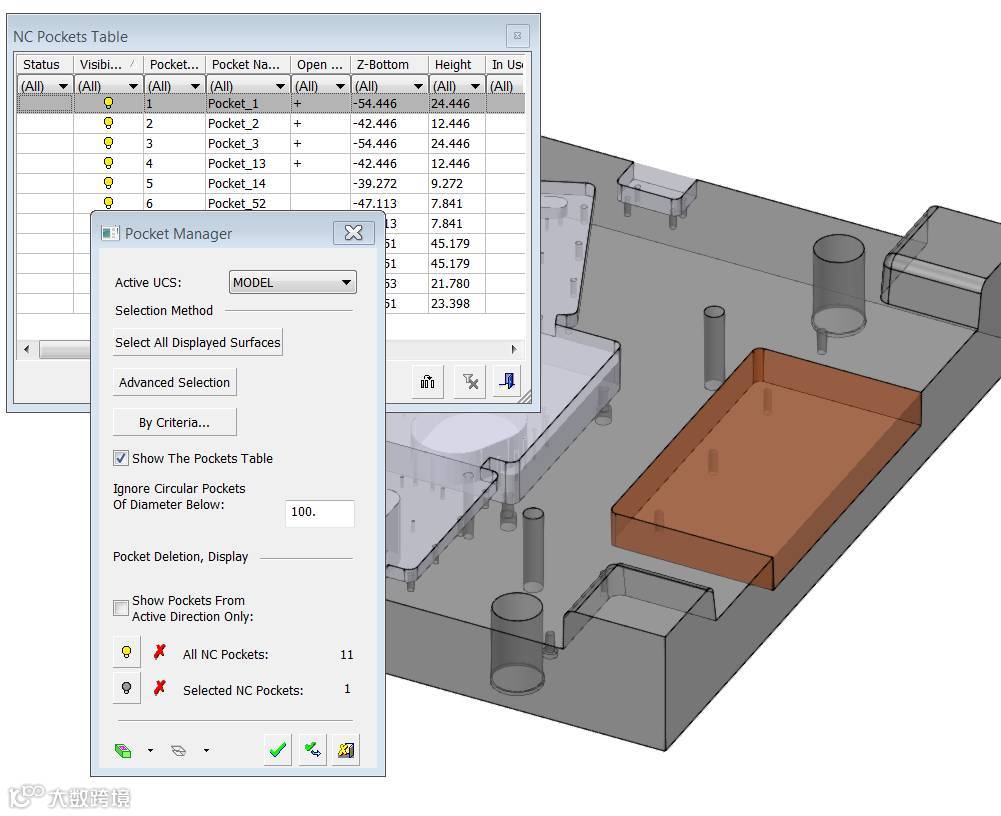Click the reorder columns icon in Pockets Table
This screenshot has height=816, width=1001.
(x=427, y=382)
